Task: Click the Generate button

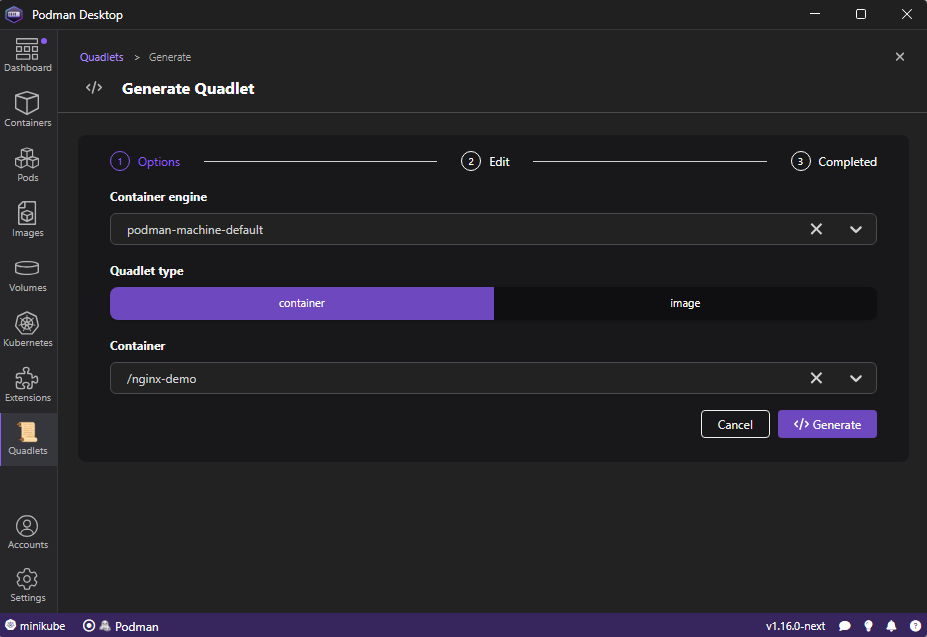Action: click(x=827, y=424)
